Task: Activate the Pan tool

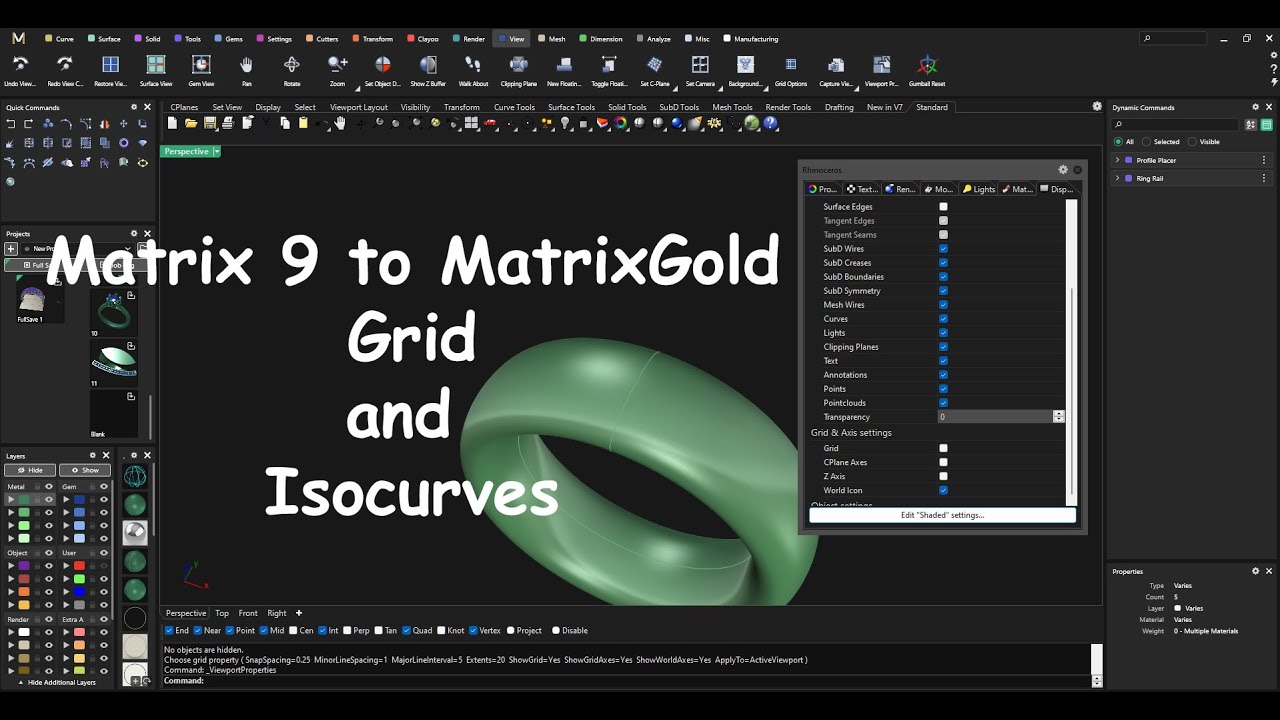Action: (x=247, y=64)
